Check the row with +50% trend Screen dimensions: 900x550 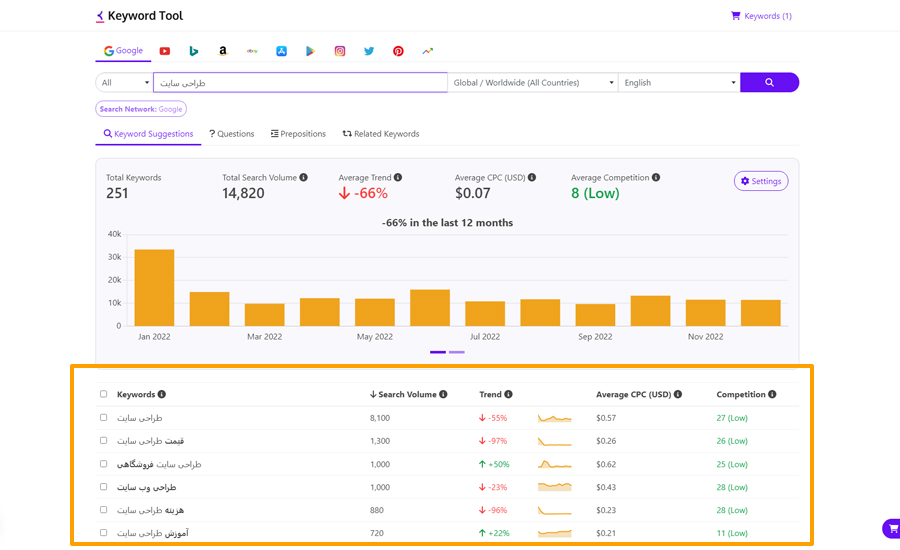(x=103, y=463)
